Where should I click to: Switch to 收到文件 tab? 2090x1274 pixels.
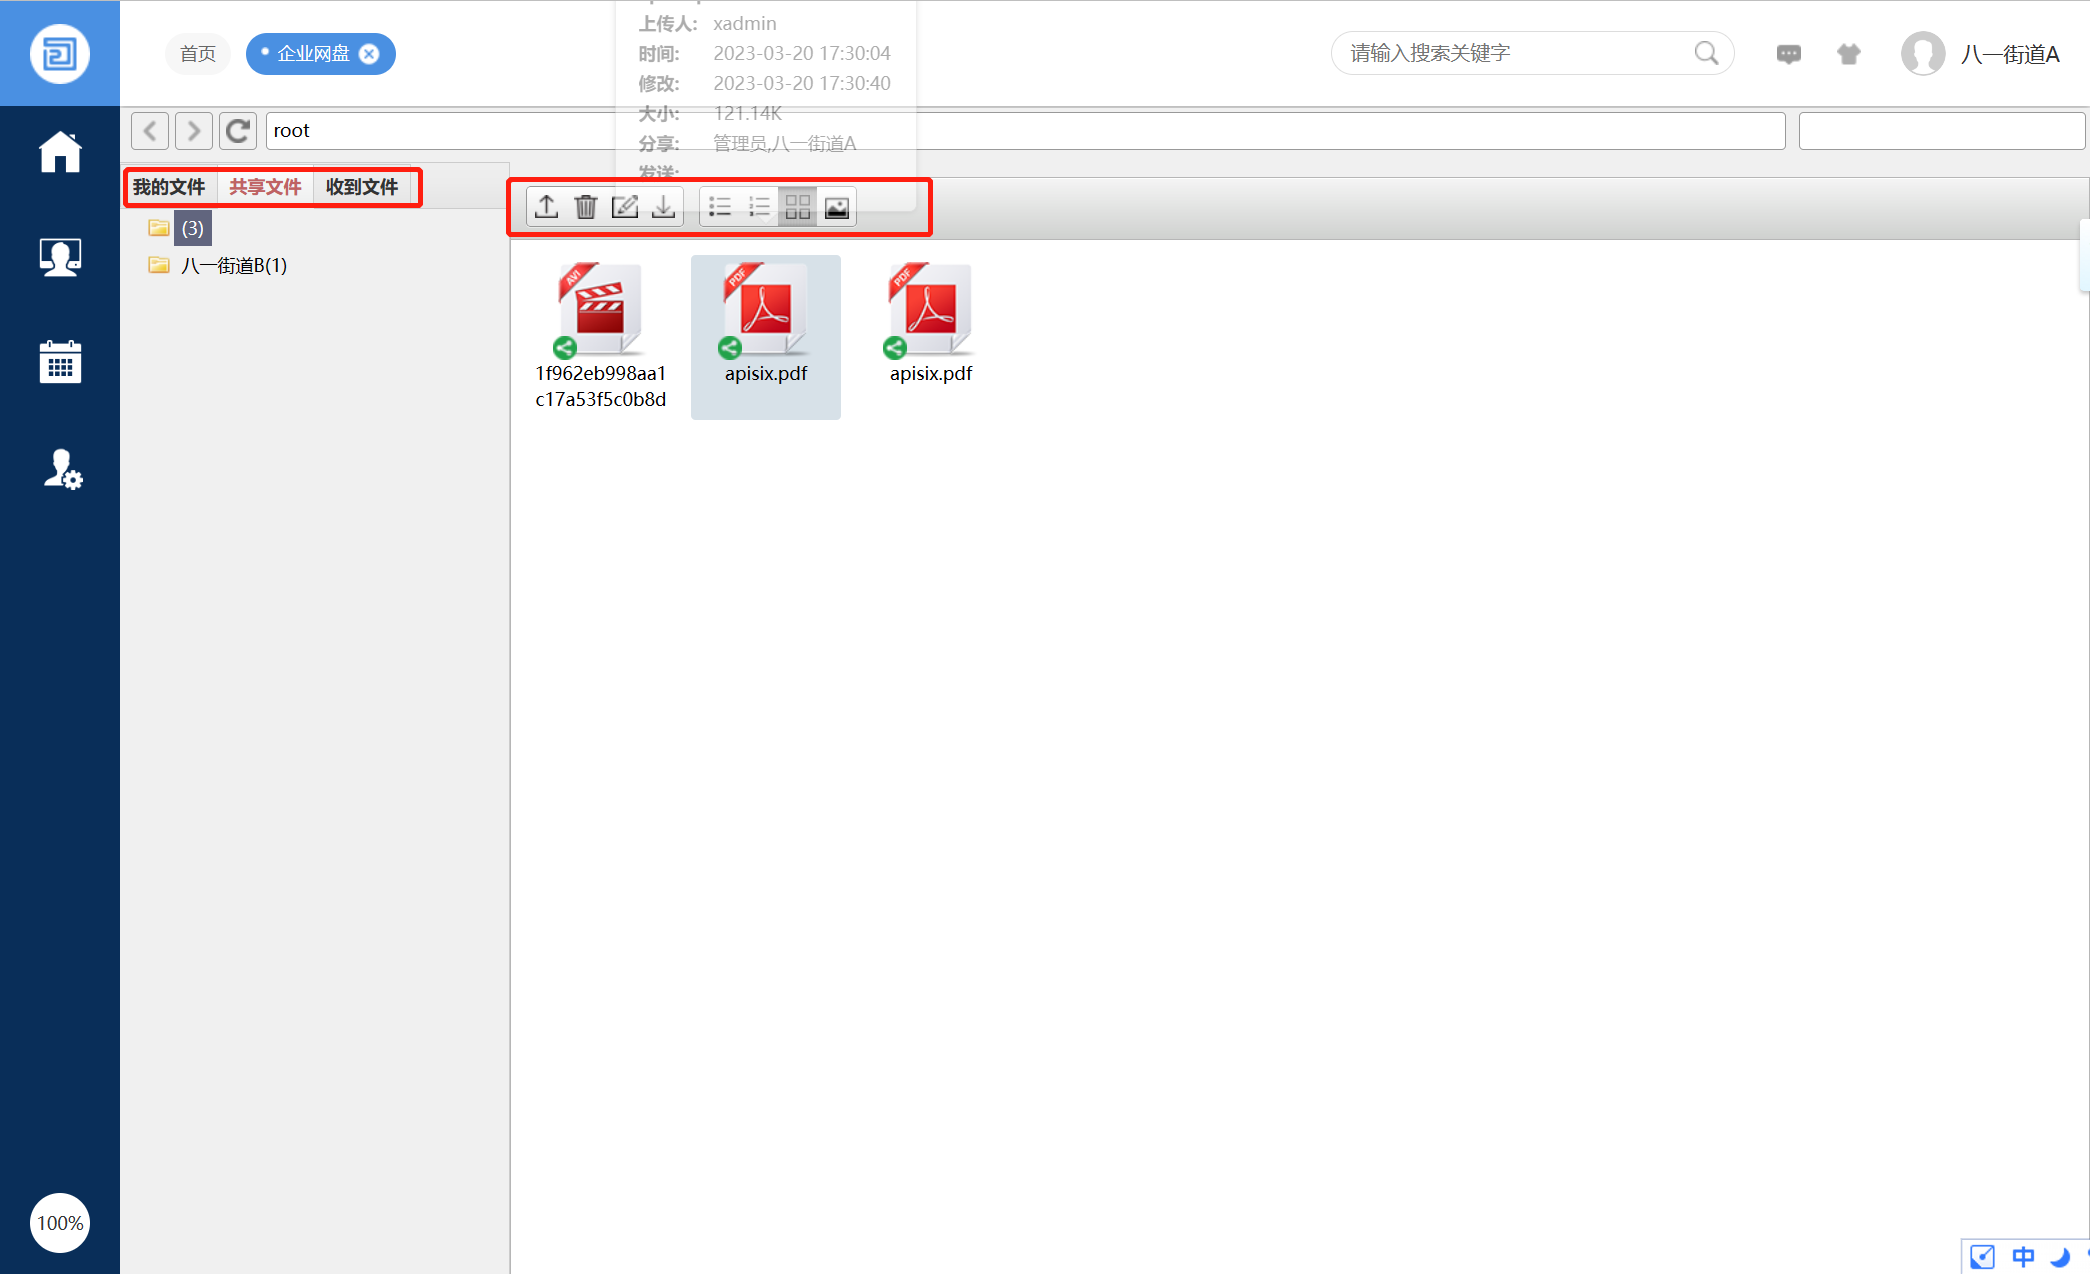coord(361,187)
